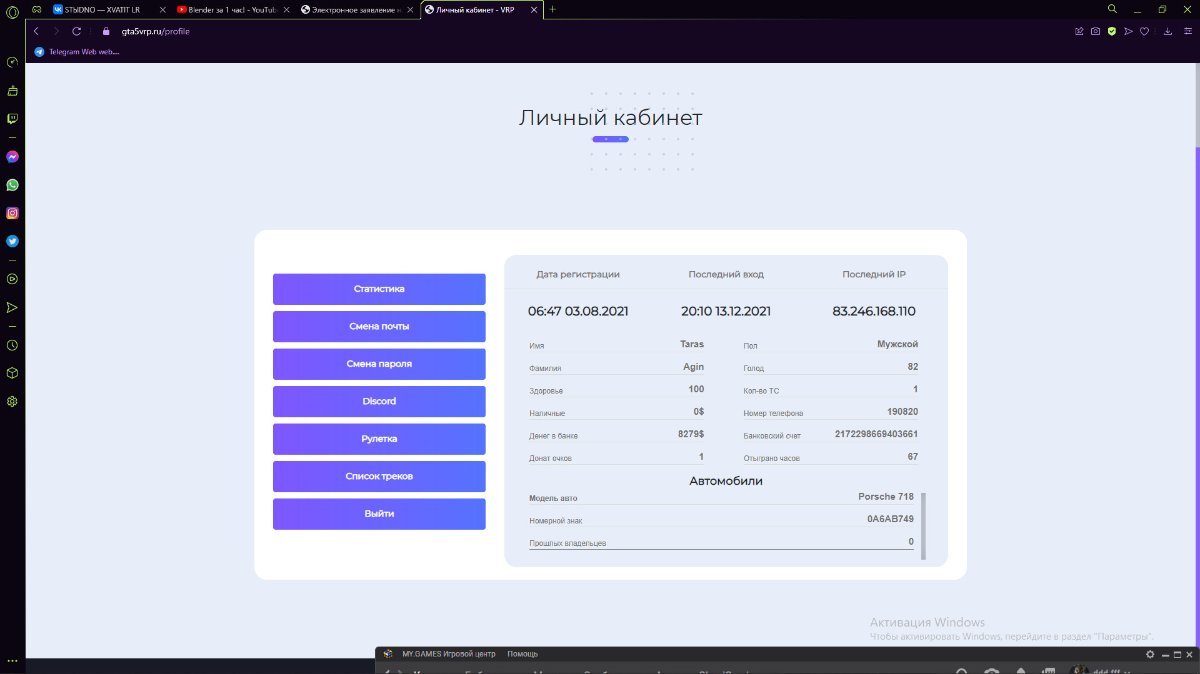This screenshot has width=1200, height=674.
Task: Click the ad blocker shield icon
Action: click(1111, 31)
